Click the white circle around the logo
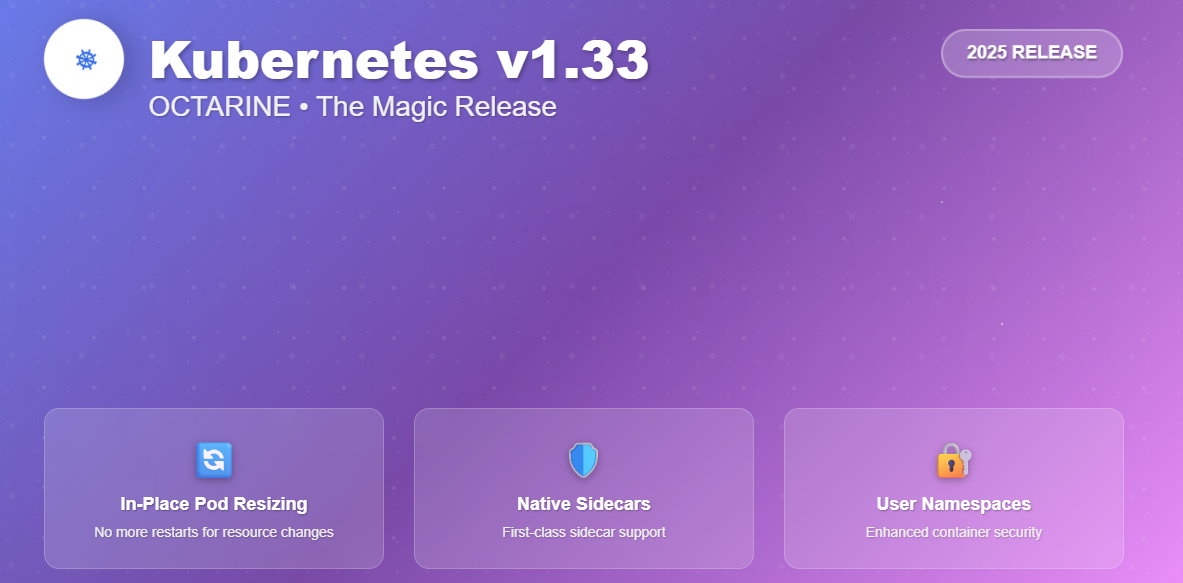The width and height of the screenshot is (1183, 583). (84, 59)
